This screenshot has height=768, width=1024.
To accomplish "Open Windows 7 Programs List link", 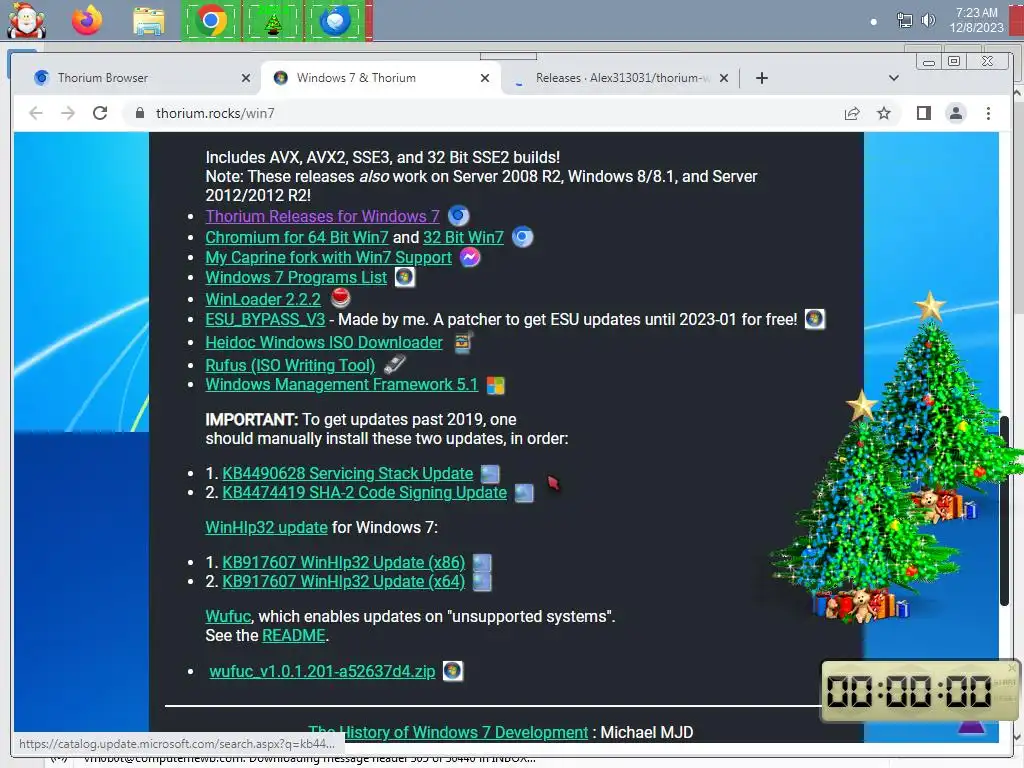I will pos(296,278).
